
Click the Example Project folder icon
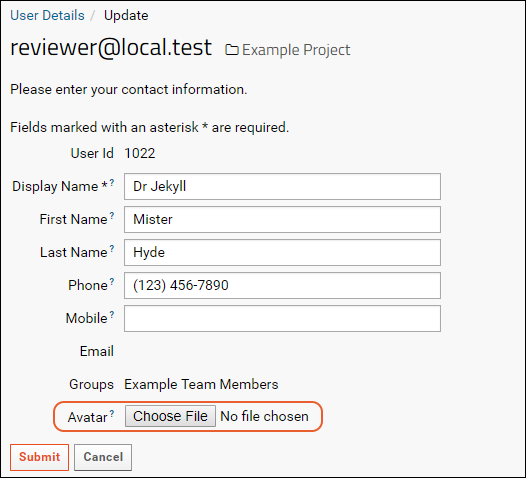pos(231,50)
